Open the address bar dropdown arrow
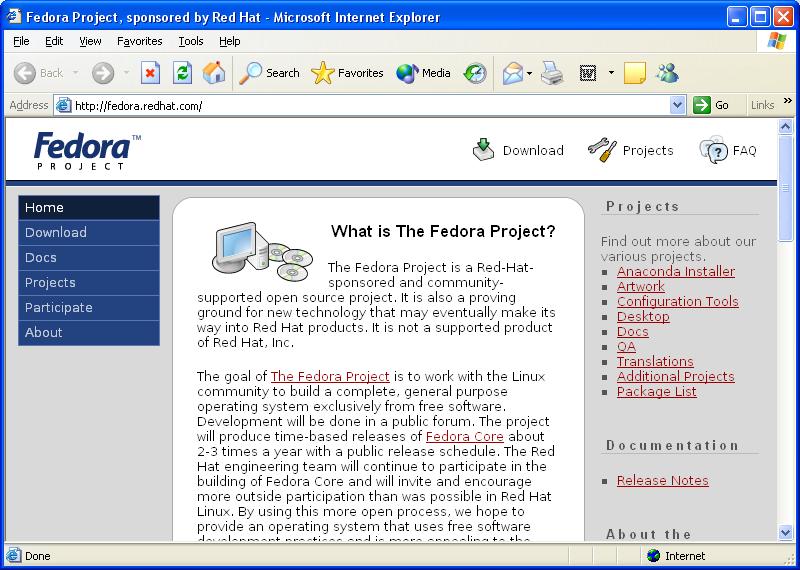This screenshot has width=800, height=570. click(x=677, y=105)
